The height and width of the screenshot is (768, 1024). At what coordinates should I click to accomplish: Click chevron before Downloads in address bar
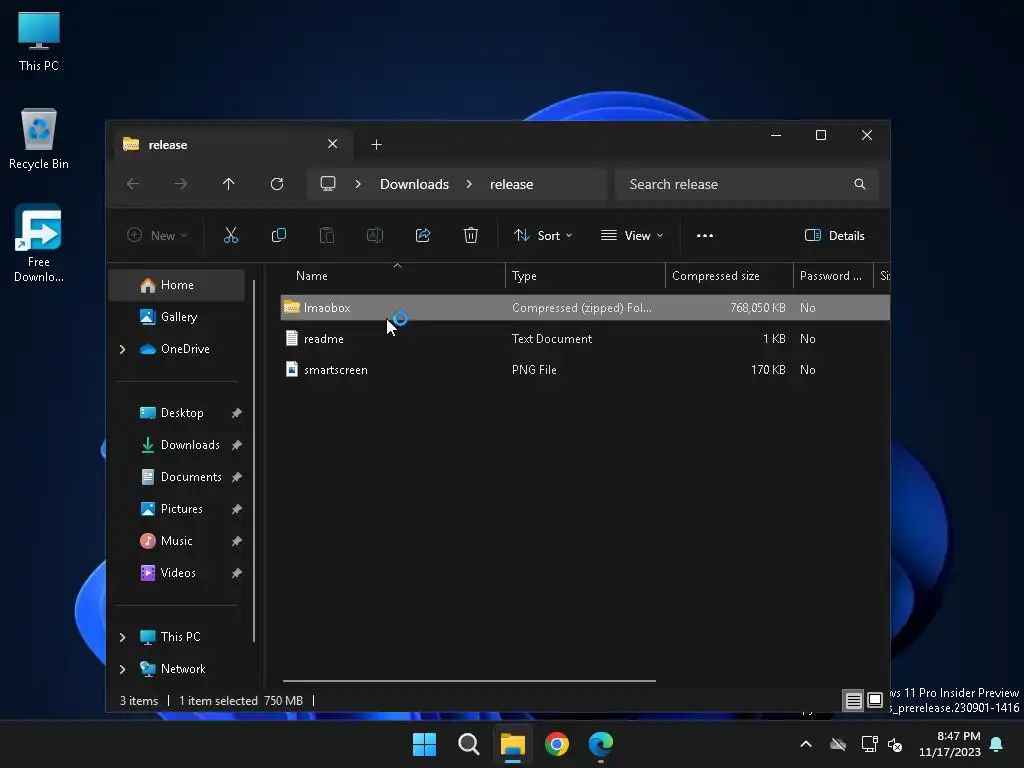point(358,184)
